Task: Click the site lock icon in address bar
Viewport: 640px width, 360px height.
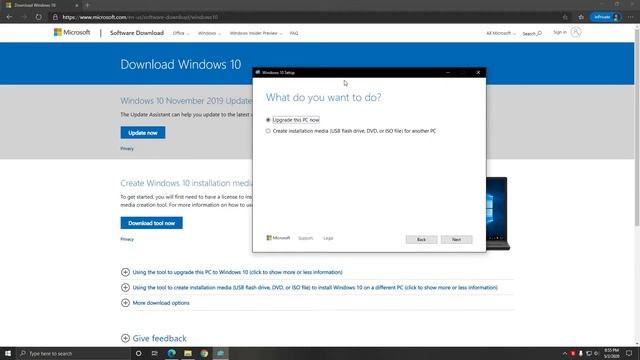Action: [x=55, y=17]
